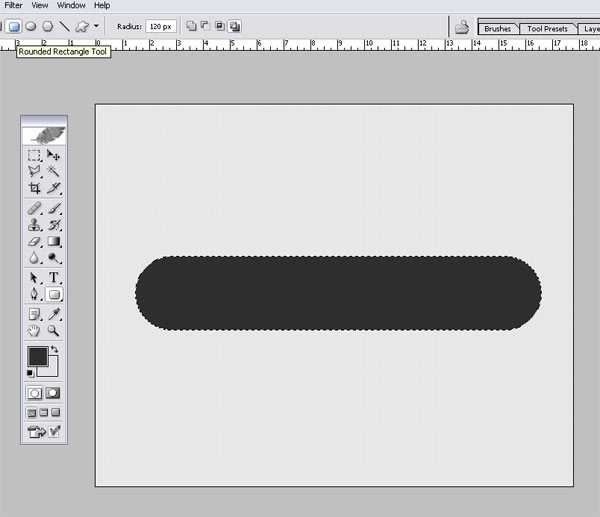Select the Slice tool
Viewport: 600px width, 517px height.
54,188
